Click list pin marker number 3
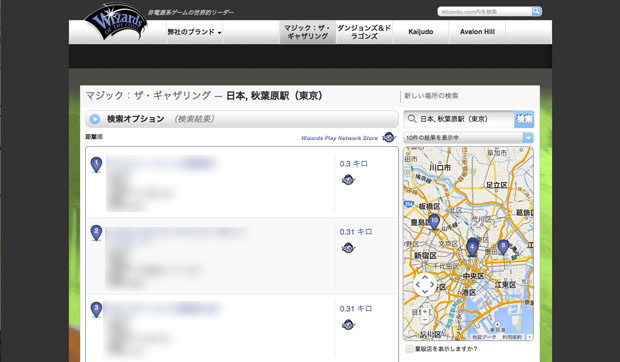Image resolution: width=620 pixels, height=362 pixels. [x=96, y=310]
